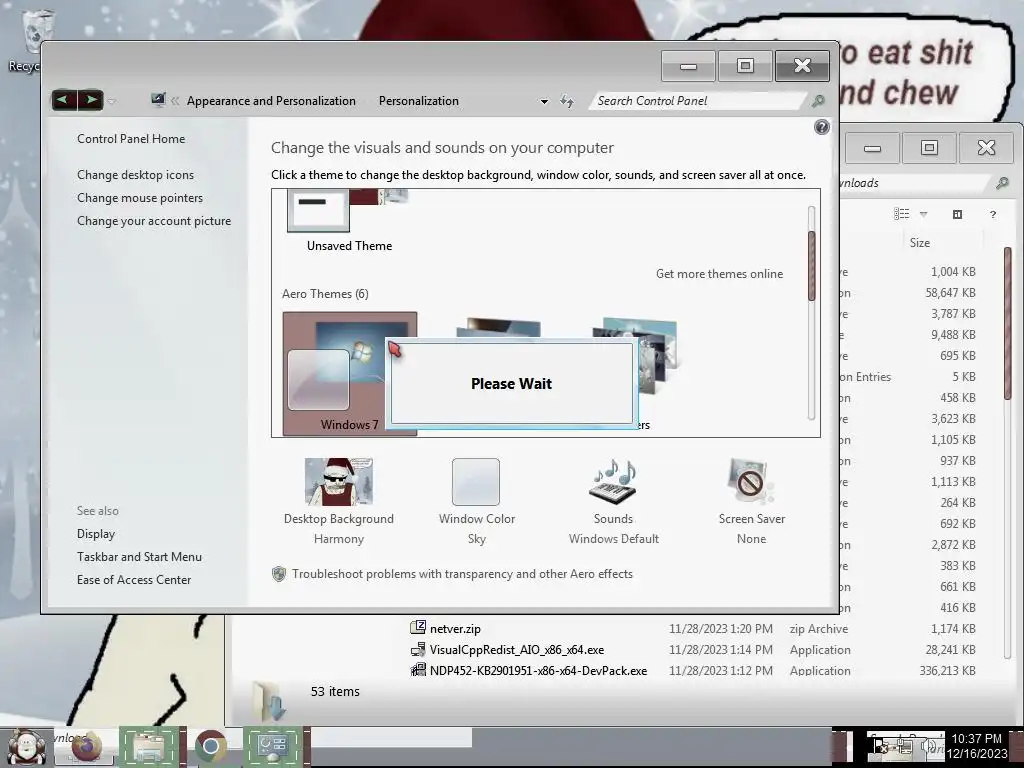This screenshot has width=1024, height=768.
Task: Open help in Downloads window toolbar
Action: coord(993,214)
